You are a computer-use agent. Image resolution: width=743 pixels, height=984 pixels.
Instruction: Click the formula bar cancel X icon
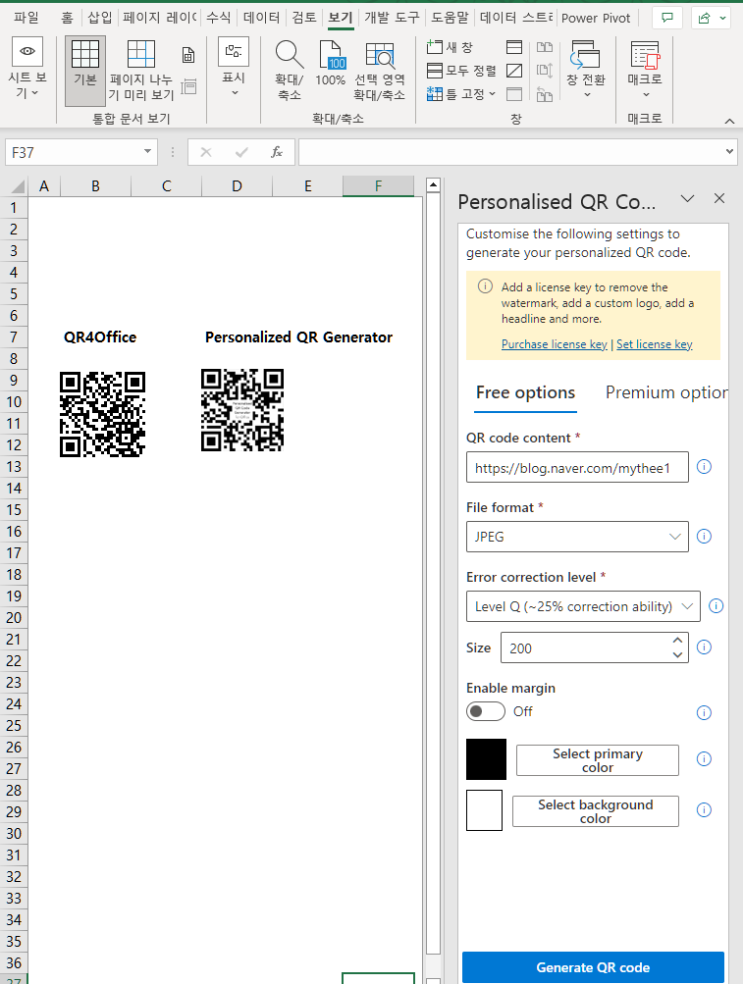[x=206, y=152]
